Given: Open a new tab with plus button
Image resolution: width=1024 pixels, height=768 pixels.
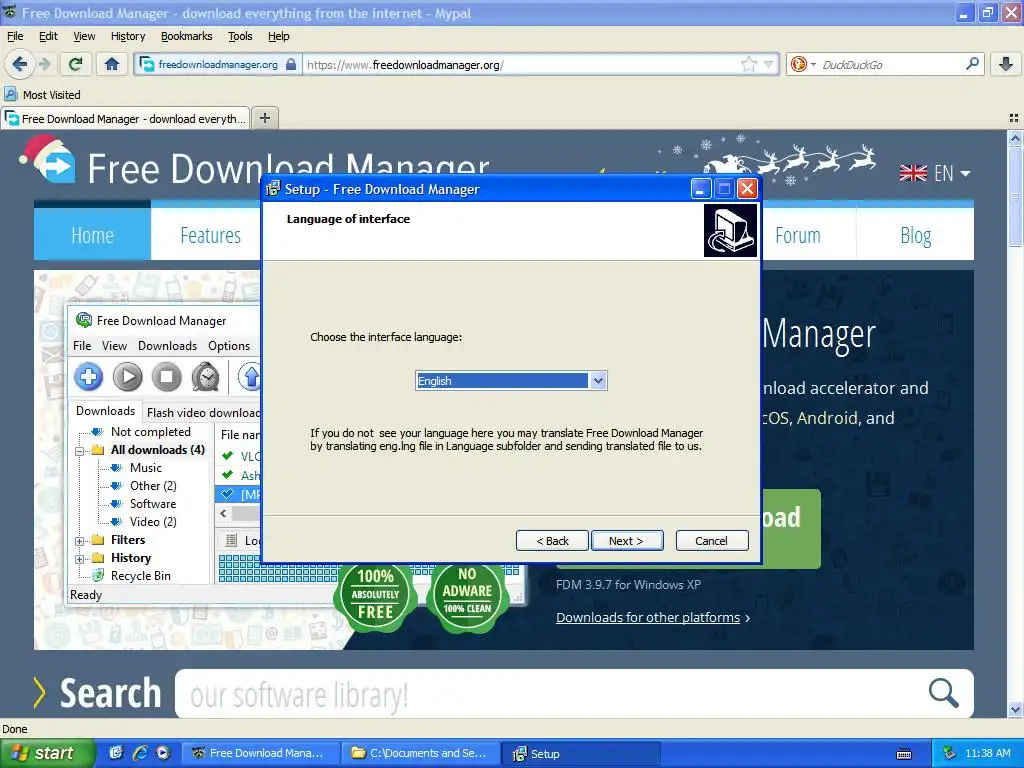Looking at the screenshot, I should [264, 118].
